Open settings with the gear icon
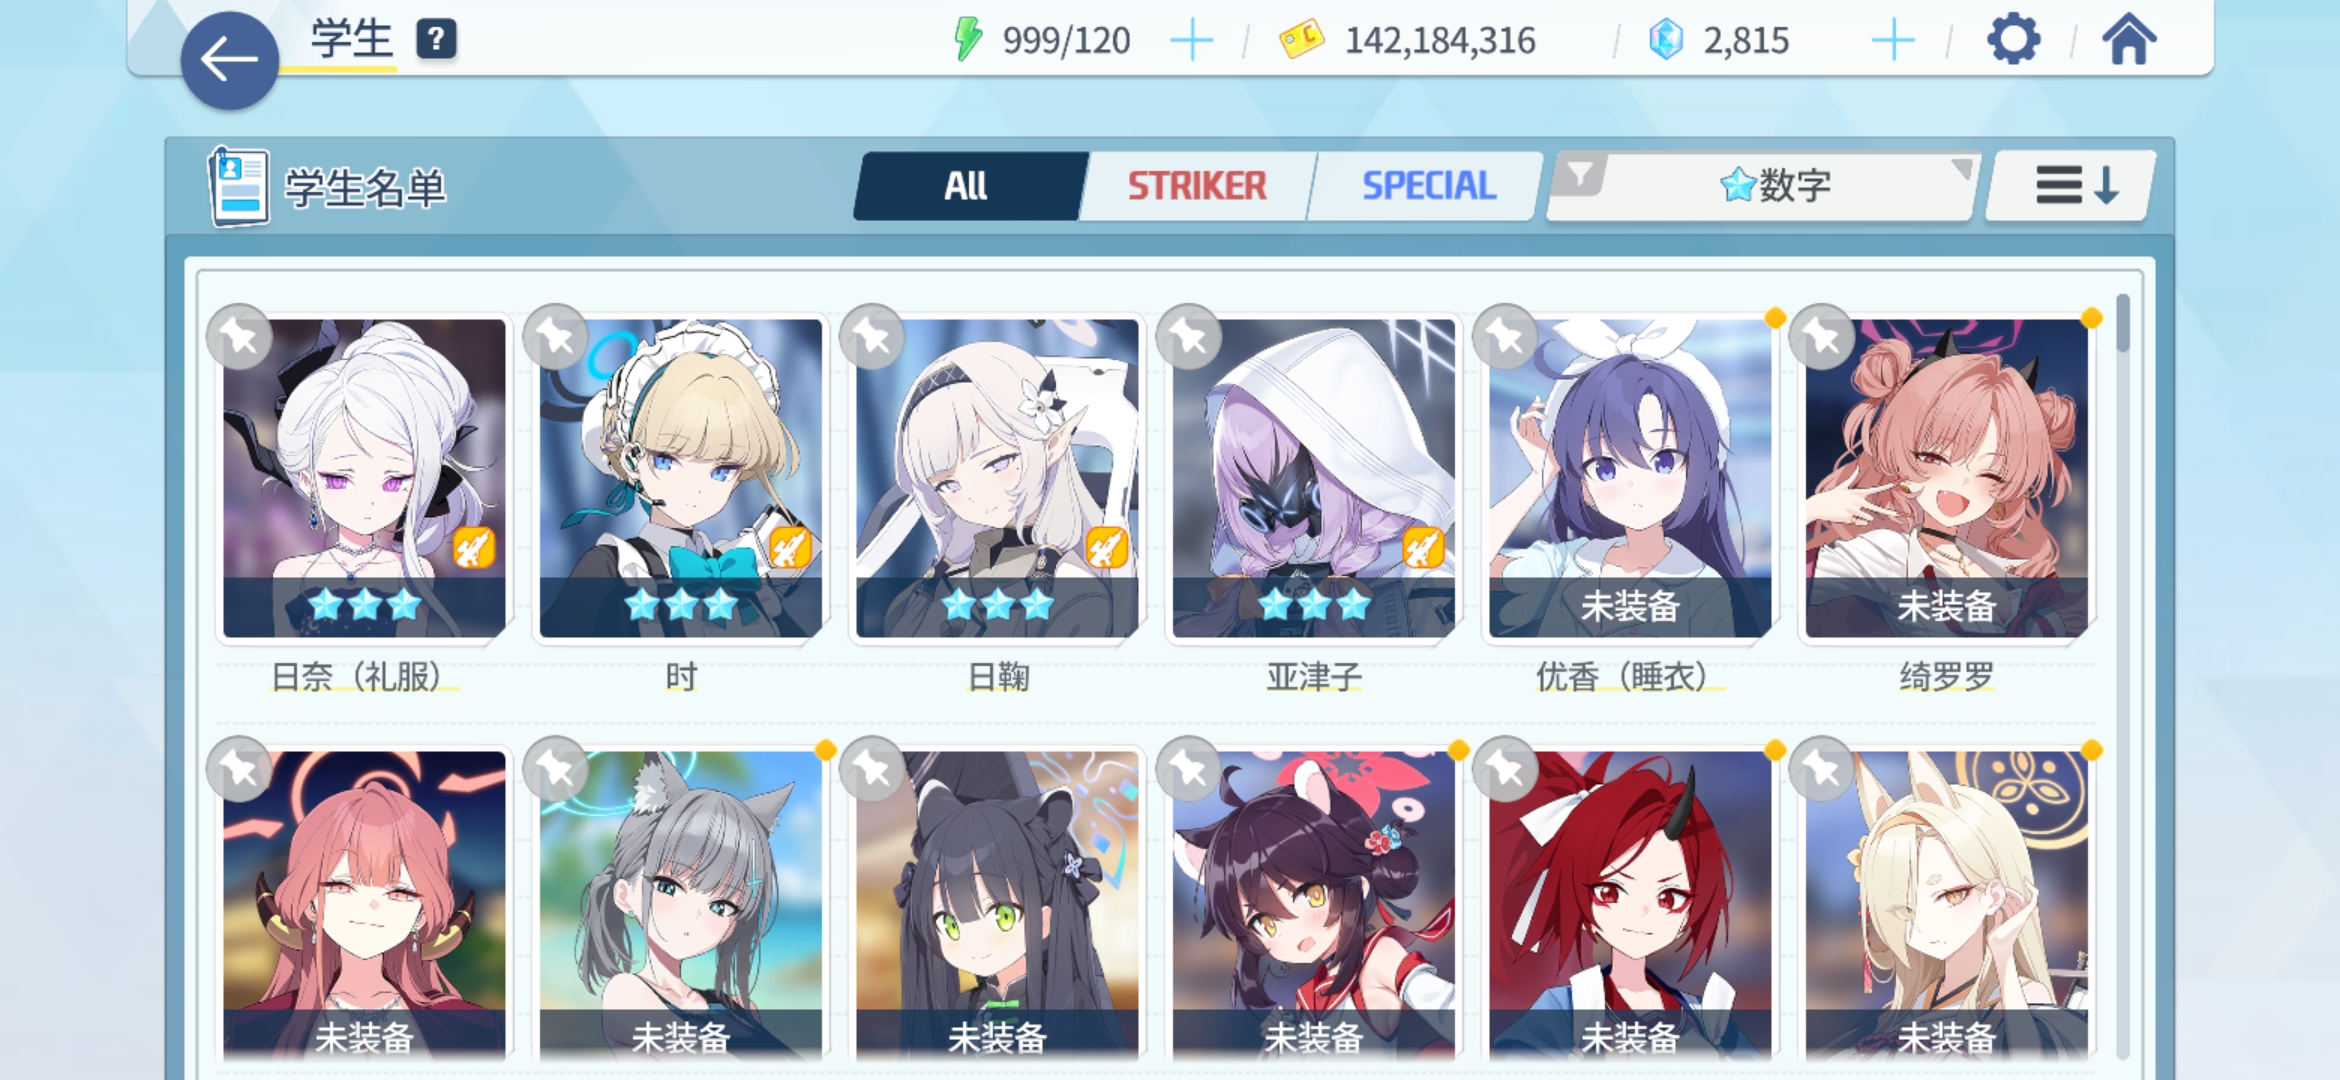Viewport: 2340px width, 1080px height. (2012, 40)
